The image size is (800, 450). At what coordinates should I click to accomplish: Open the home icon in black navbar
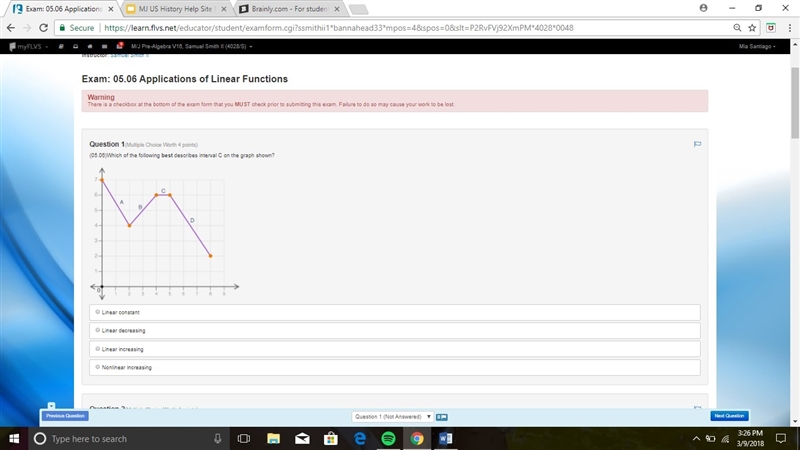click(90, 46)
